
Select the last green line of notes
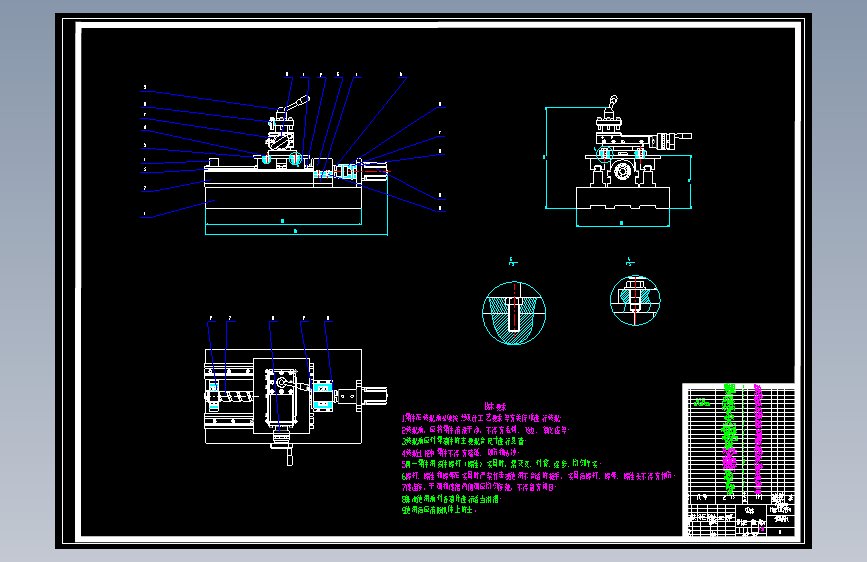438,510
